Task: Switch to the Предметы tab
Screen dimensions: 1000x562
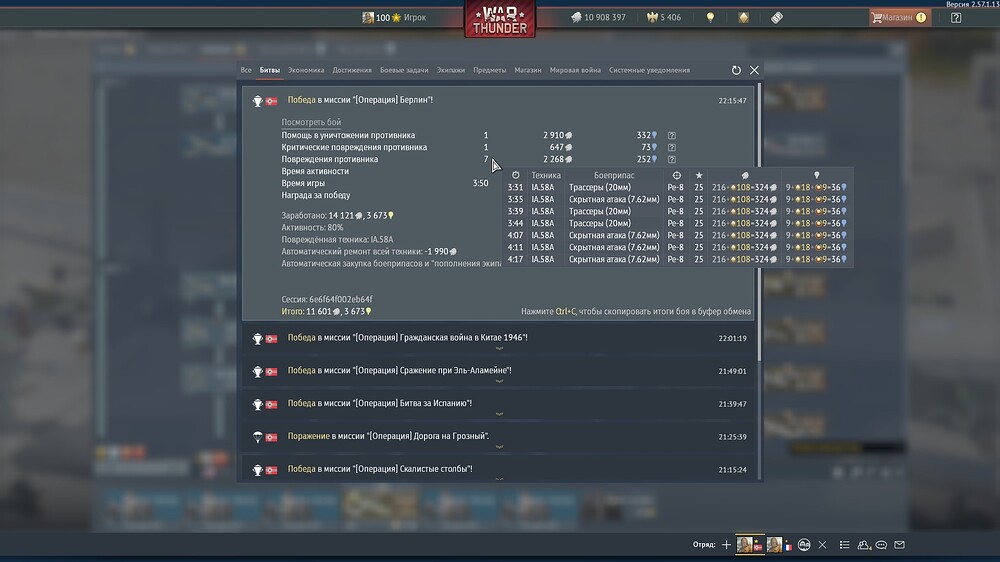Action: click(490, 70)
